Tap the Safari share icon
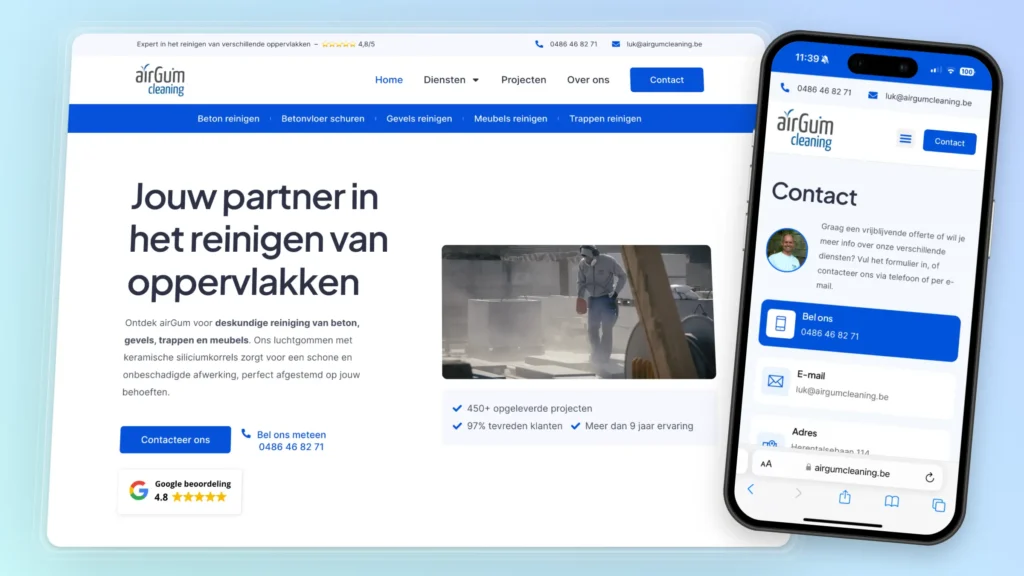1024x576 pixels. coord(845,497)
